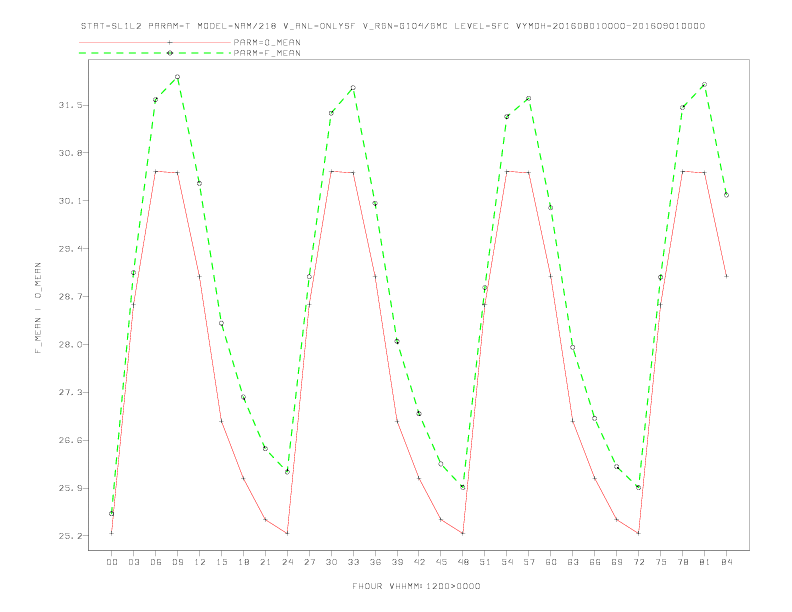792x612 pixels.
Task: Click red O_MEAN plus marker at hour 72
Action: (638, 533)
